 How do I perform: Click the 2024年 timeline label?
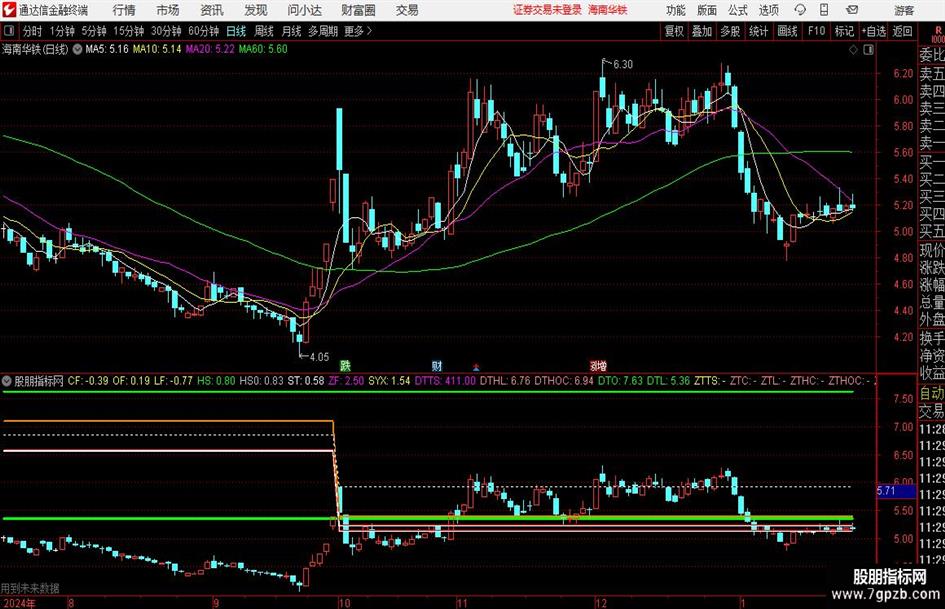(x=19, y=603)
